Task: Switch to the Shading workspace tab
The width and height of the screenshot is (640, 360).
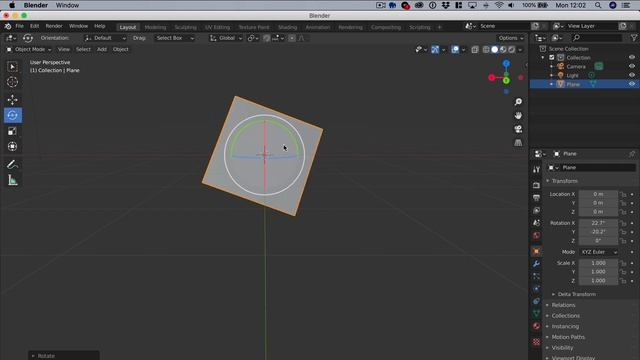Action: 287,27
